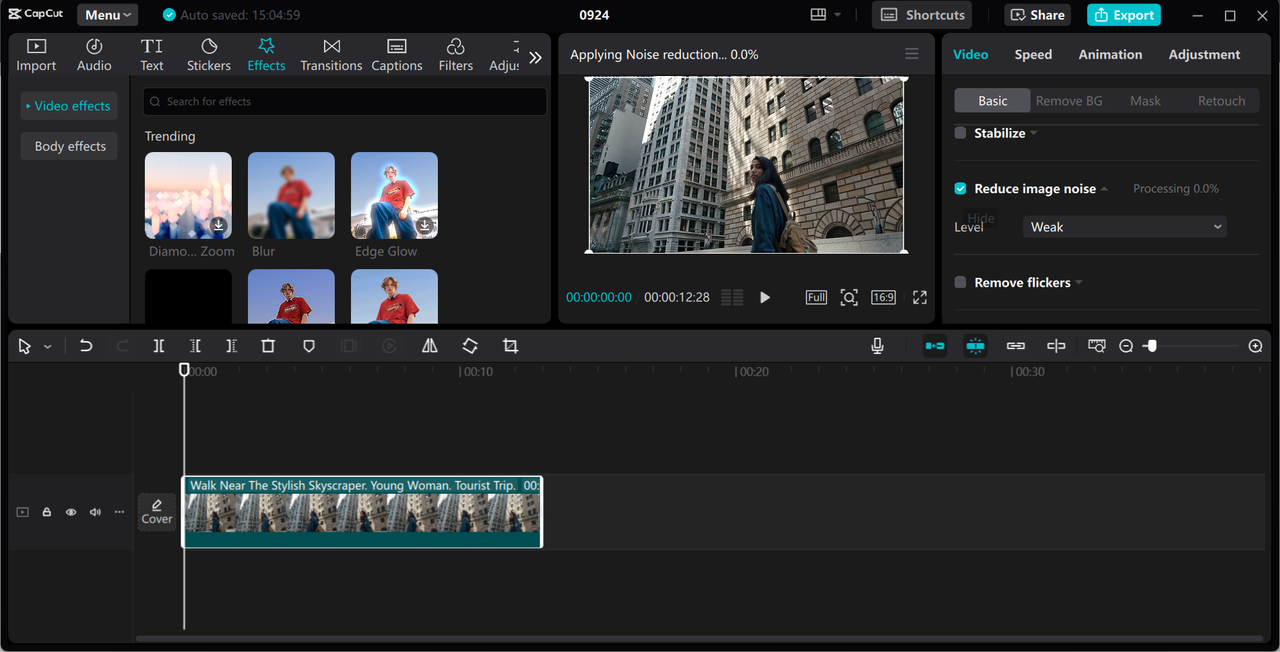Open the Captions tab
1280x652 pixels.
click(397, 55)
